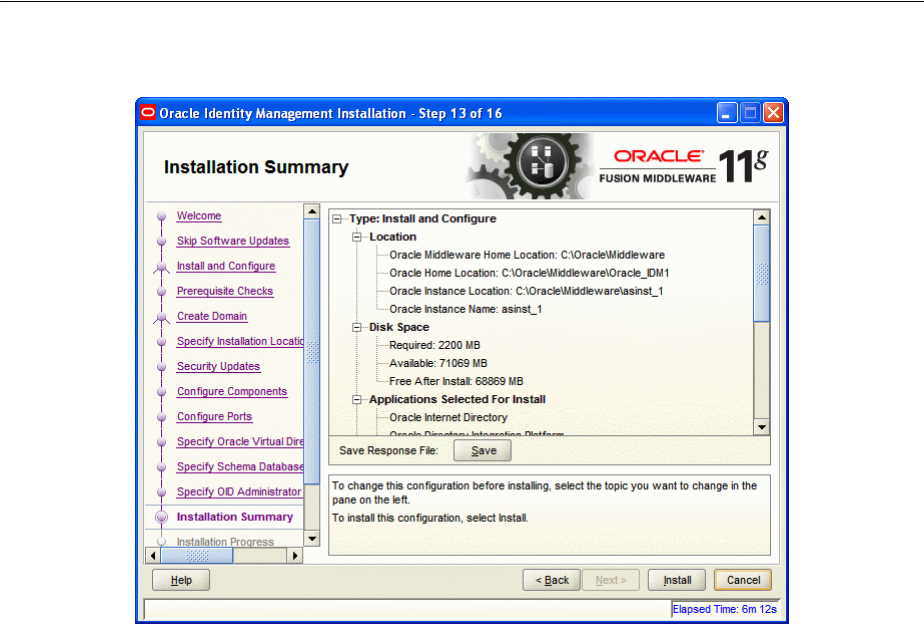Select Oracle Instance Name asinst_1 row
The image size is (924, 624).
click(466, 309)
